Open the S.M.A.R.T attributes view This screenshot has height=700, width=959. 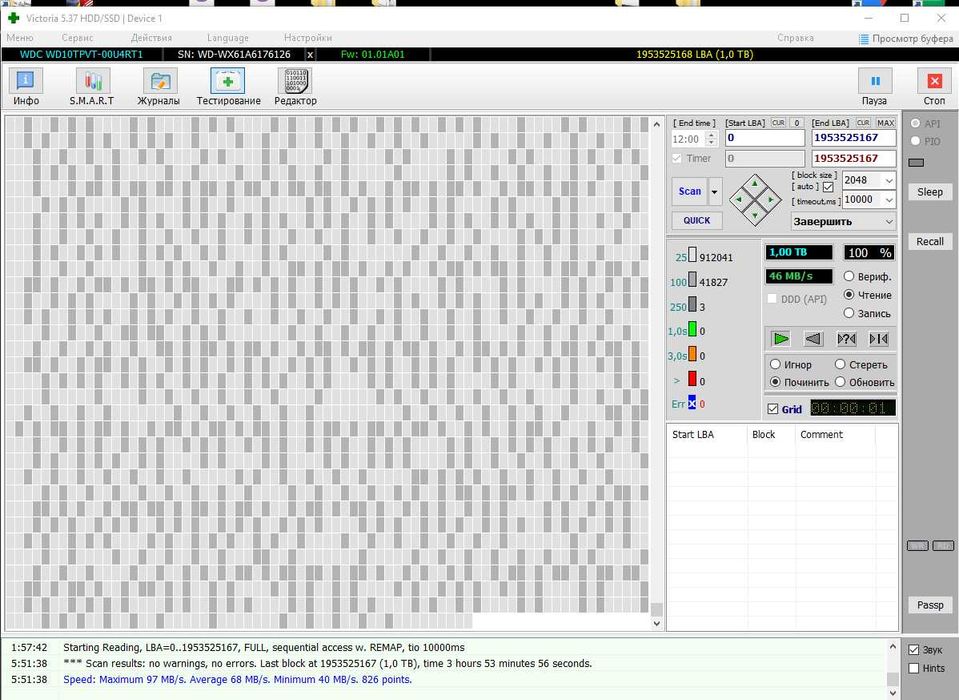[92, 87]
